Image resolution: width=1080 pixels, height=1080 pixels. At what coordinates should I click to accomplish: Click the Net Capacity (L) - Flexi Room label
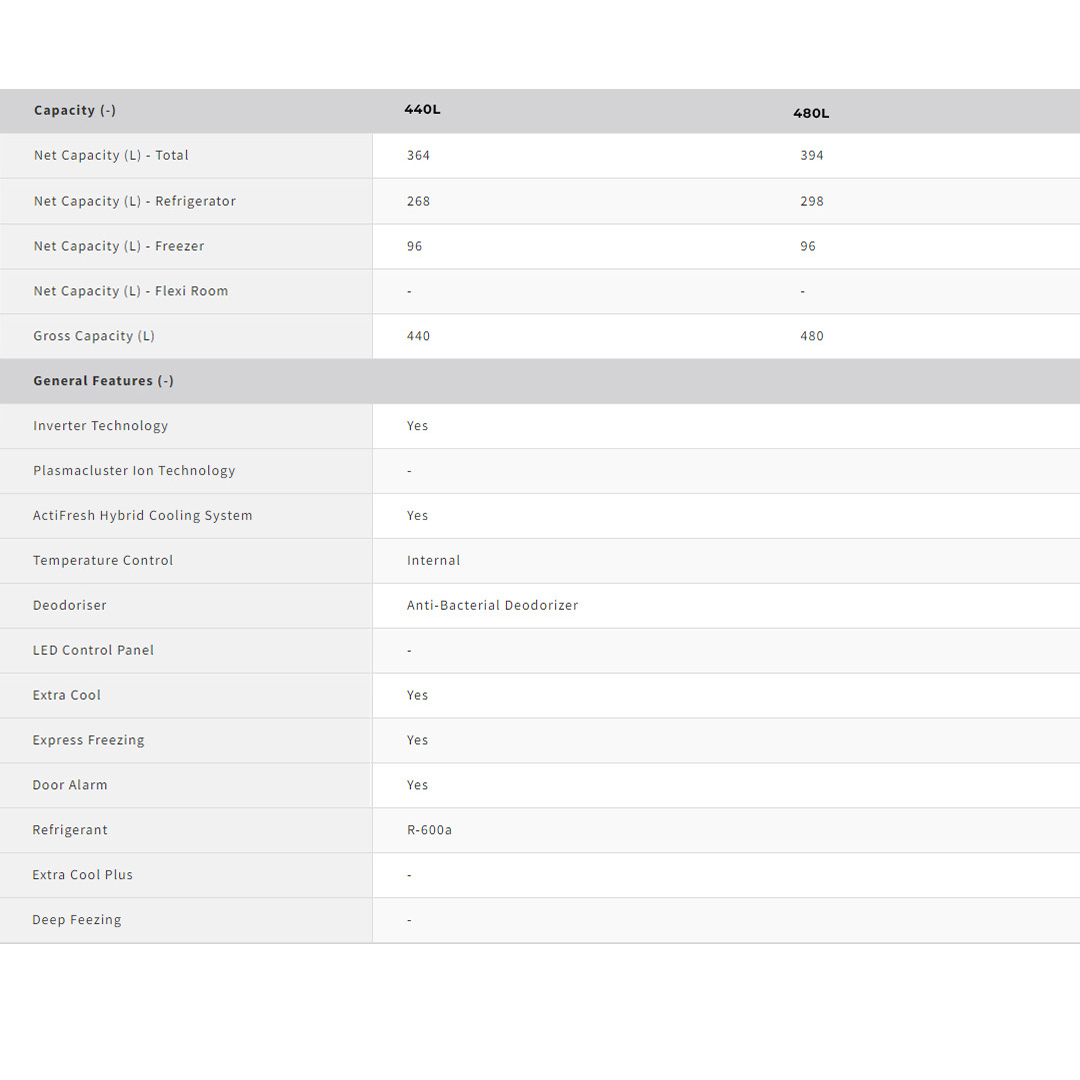click(x=131, y=291)
